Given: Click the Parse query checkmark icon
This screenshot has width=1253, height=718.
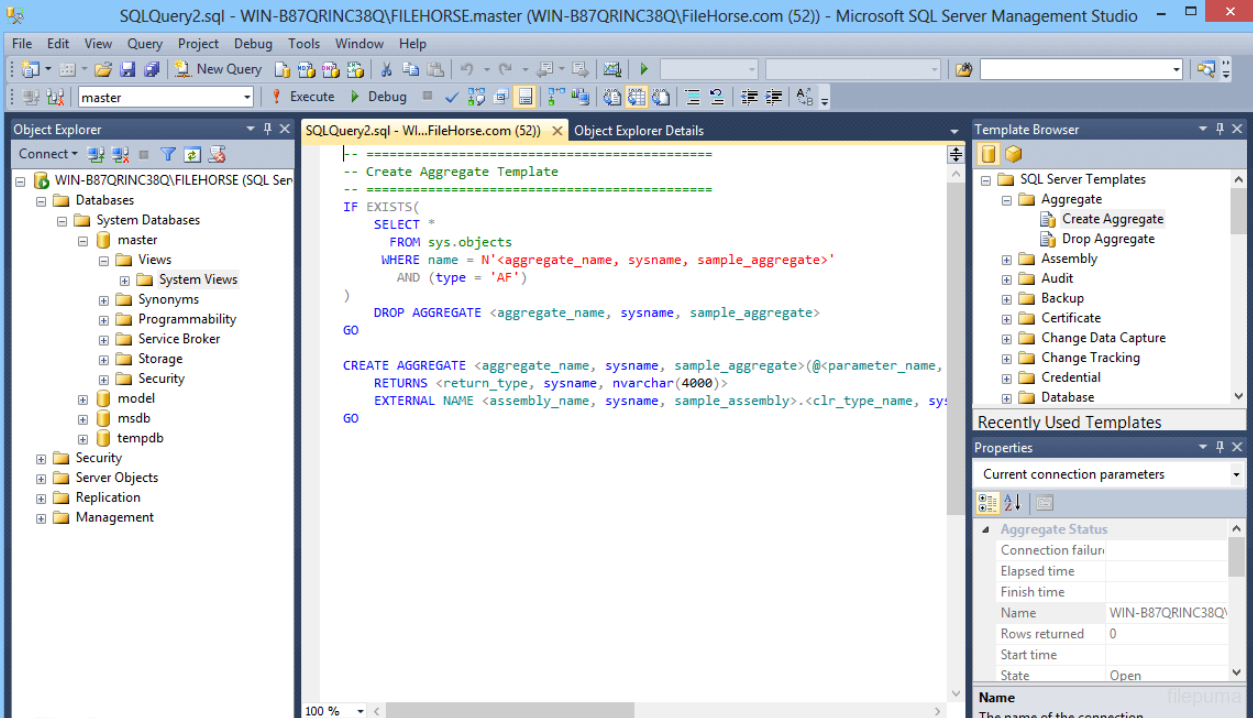Looking at the screenshot, I should (451, 97).
